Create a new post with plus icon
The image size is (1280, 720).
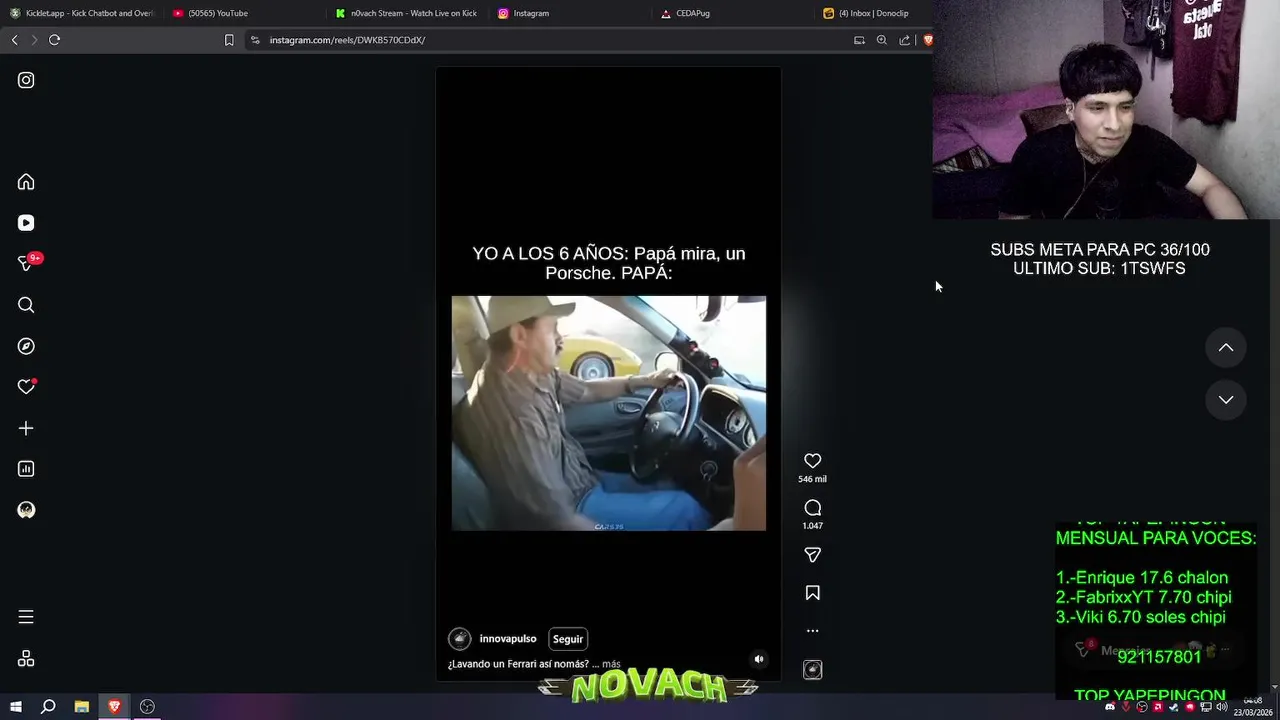(x=26, y=428)
